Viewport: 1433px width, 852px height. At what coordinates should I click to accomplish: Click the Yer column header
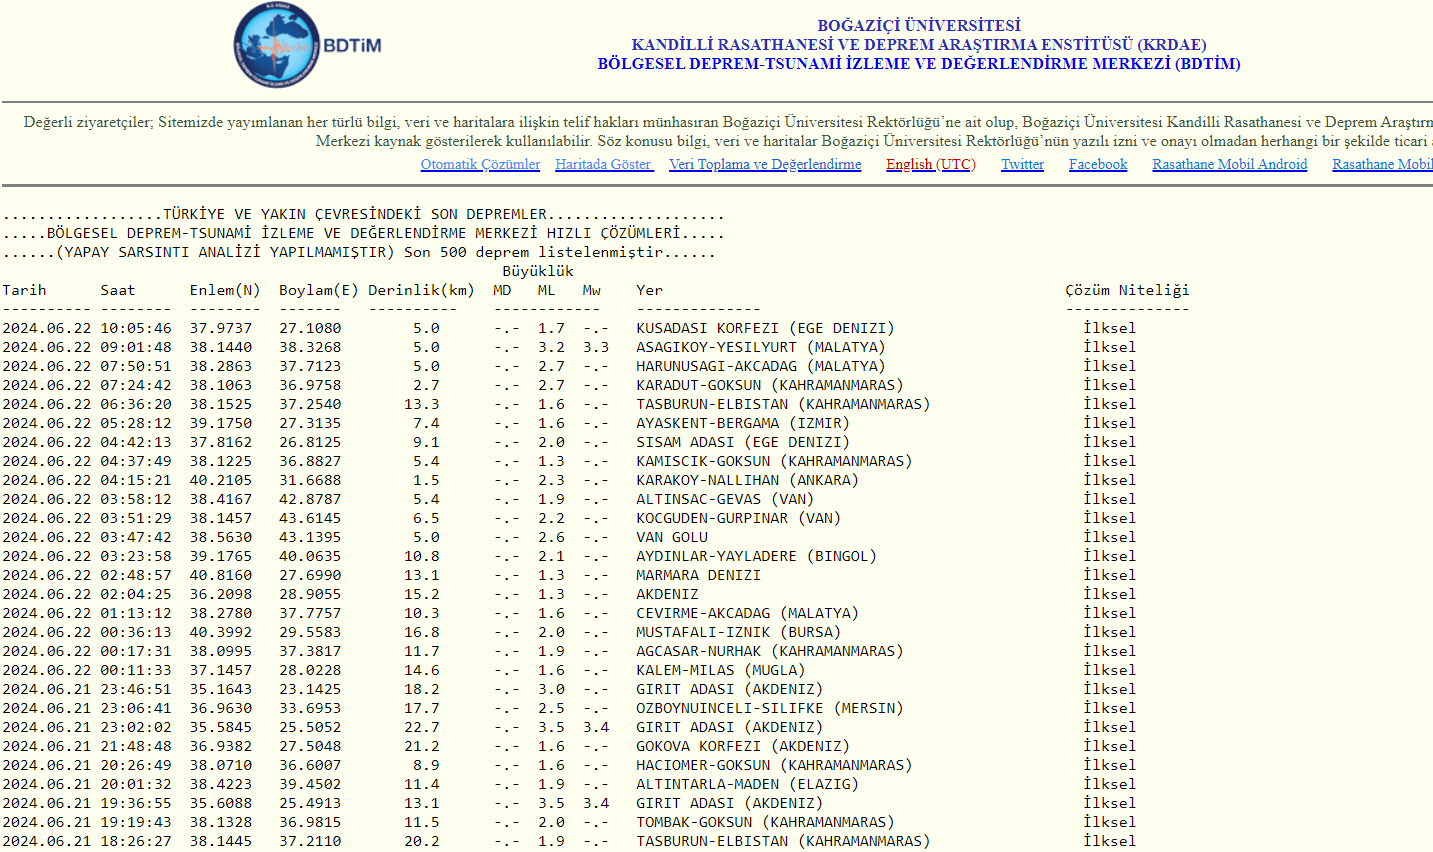click(x=649, y=290)
